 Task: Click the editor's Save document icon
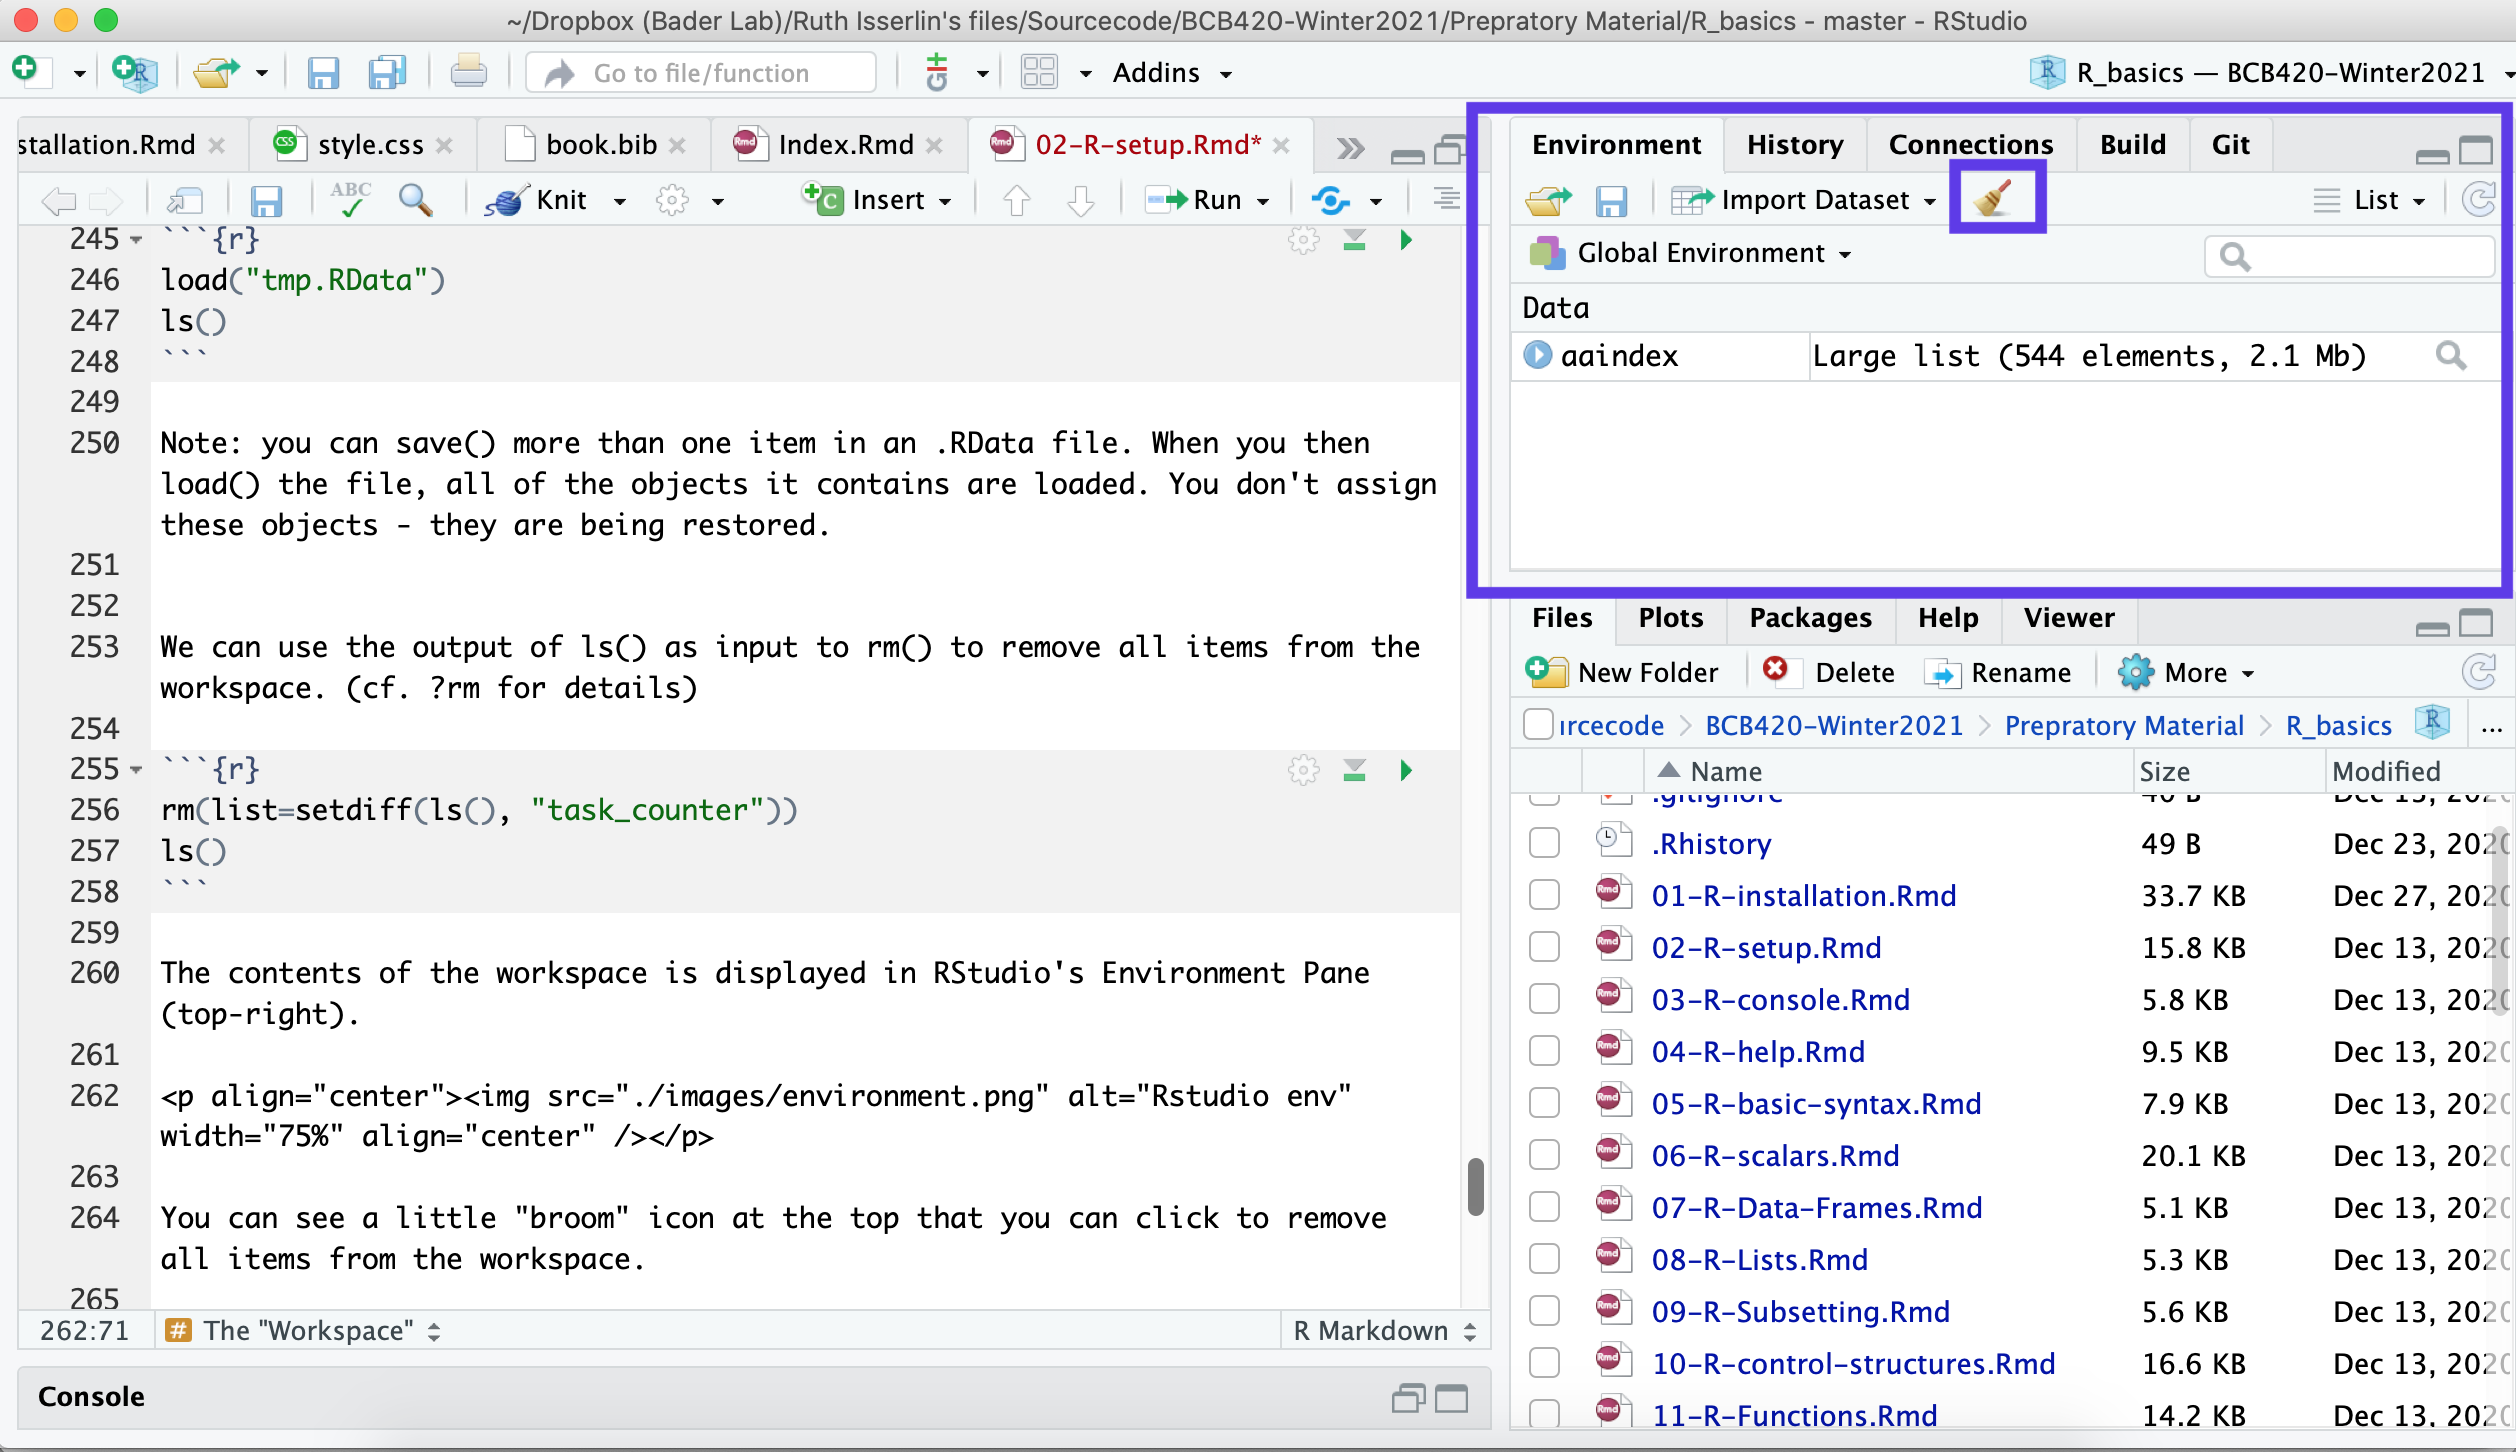pos(266,201)
